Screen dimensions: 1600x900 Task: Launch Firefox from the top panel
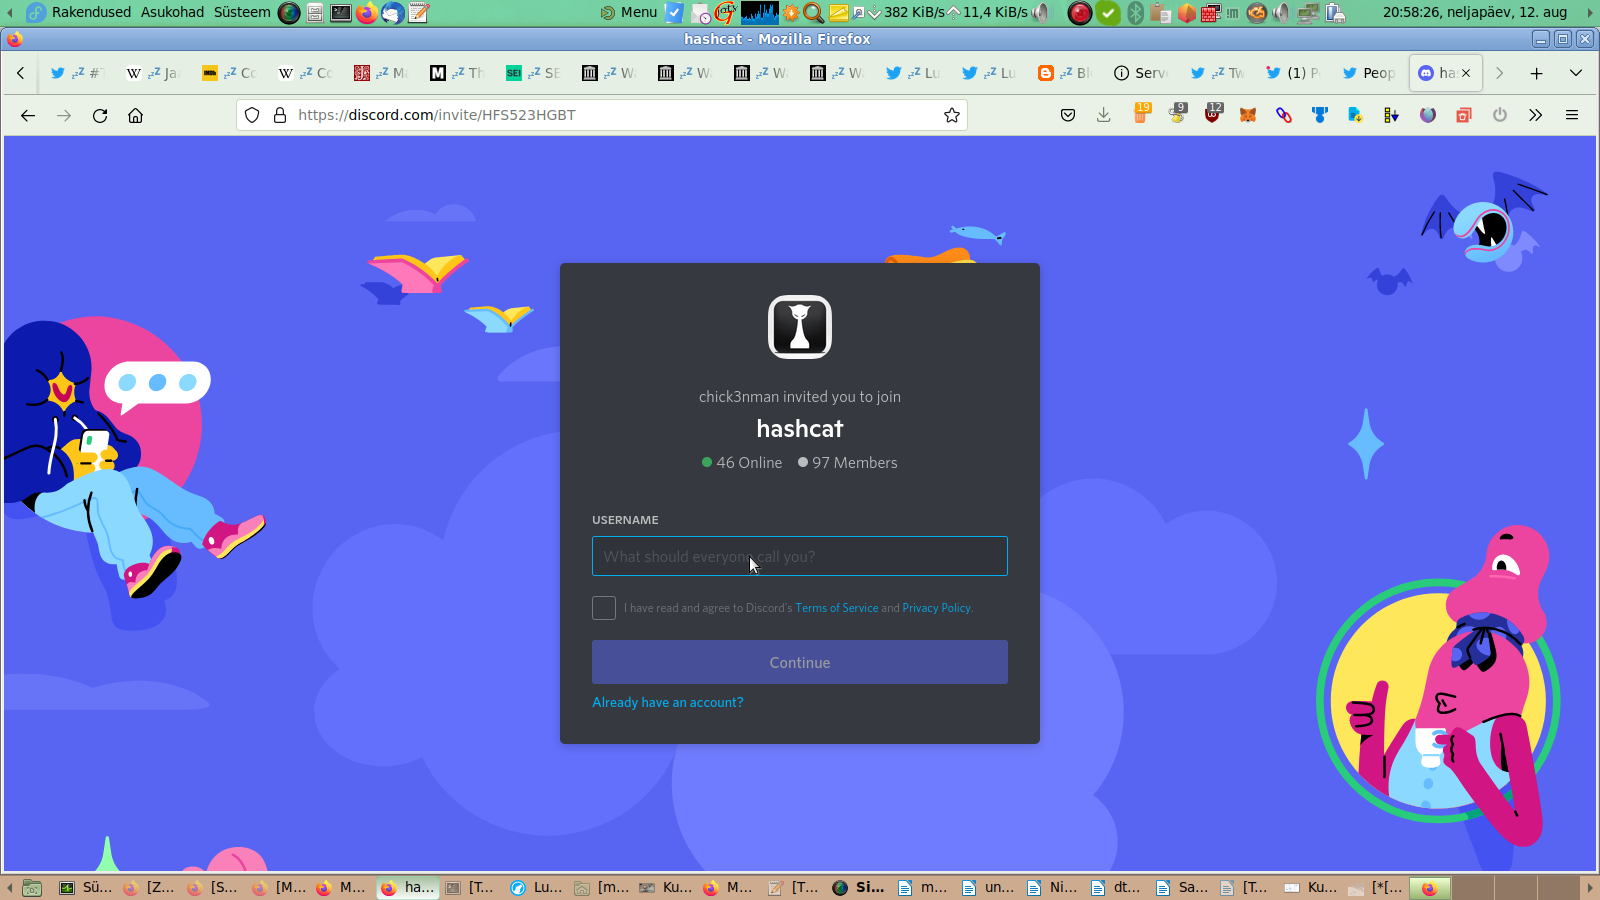pyautogui.click(x=367, y=12)
